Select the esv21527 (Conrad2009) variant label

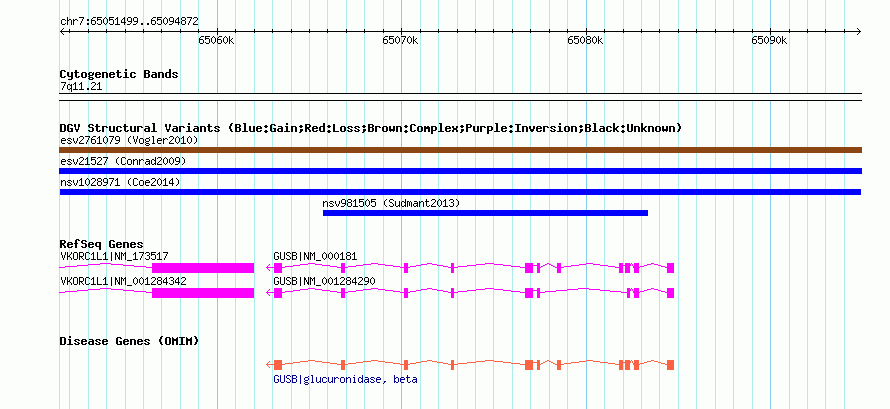[123, 161]
